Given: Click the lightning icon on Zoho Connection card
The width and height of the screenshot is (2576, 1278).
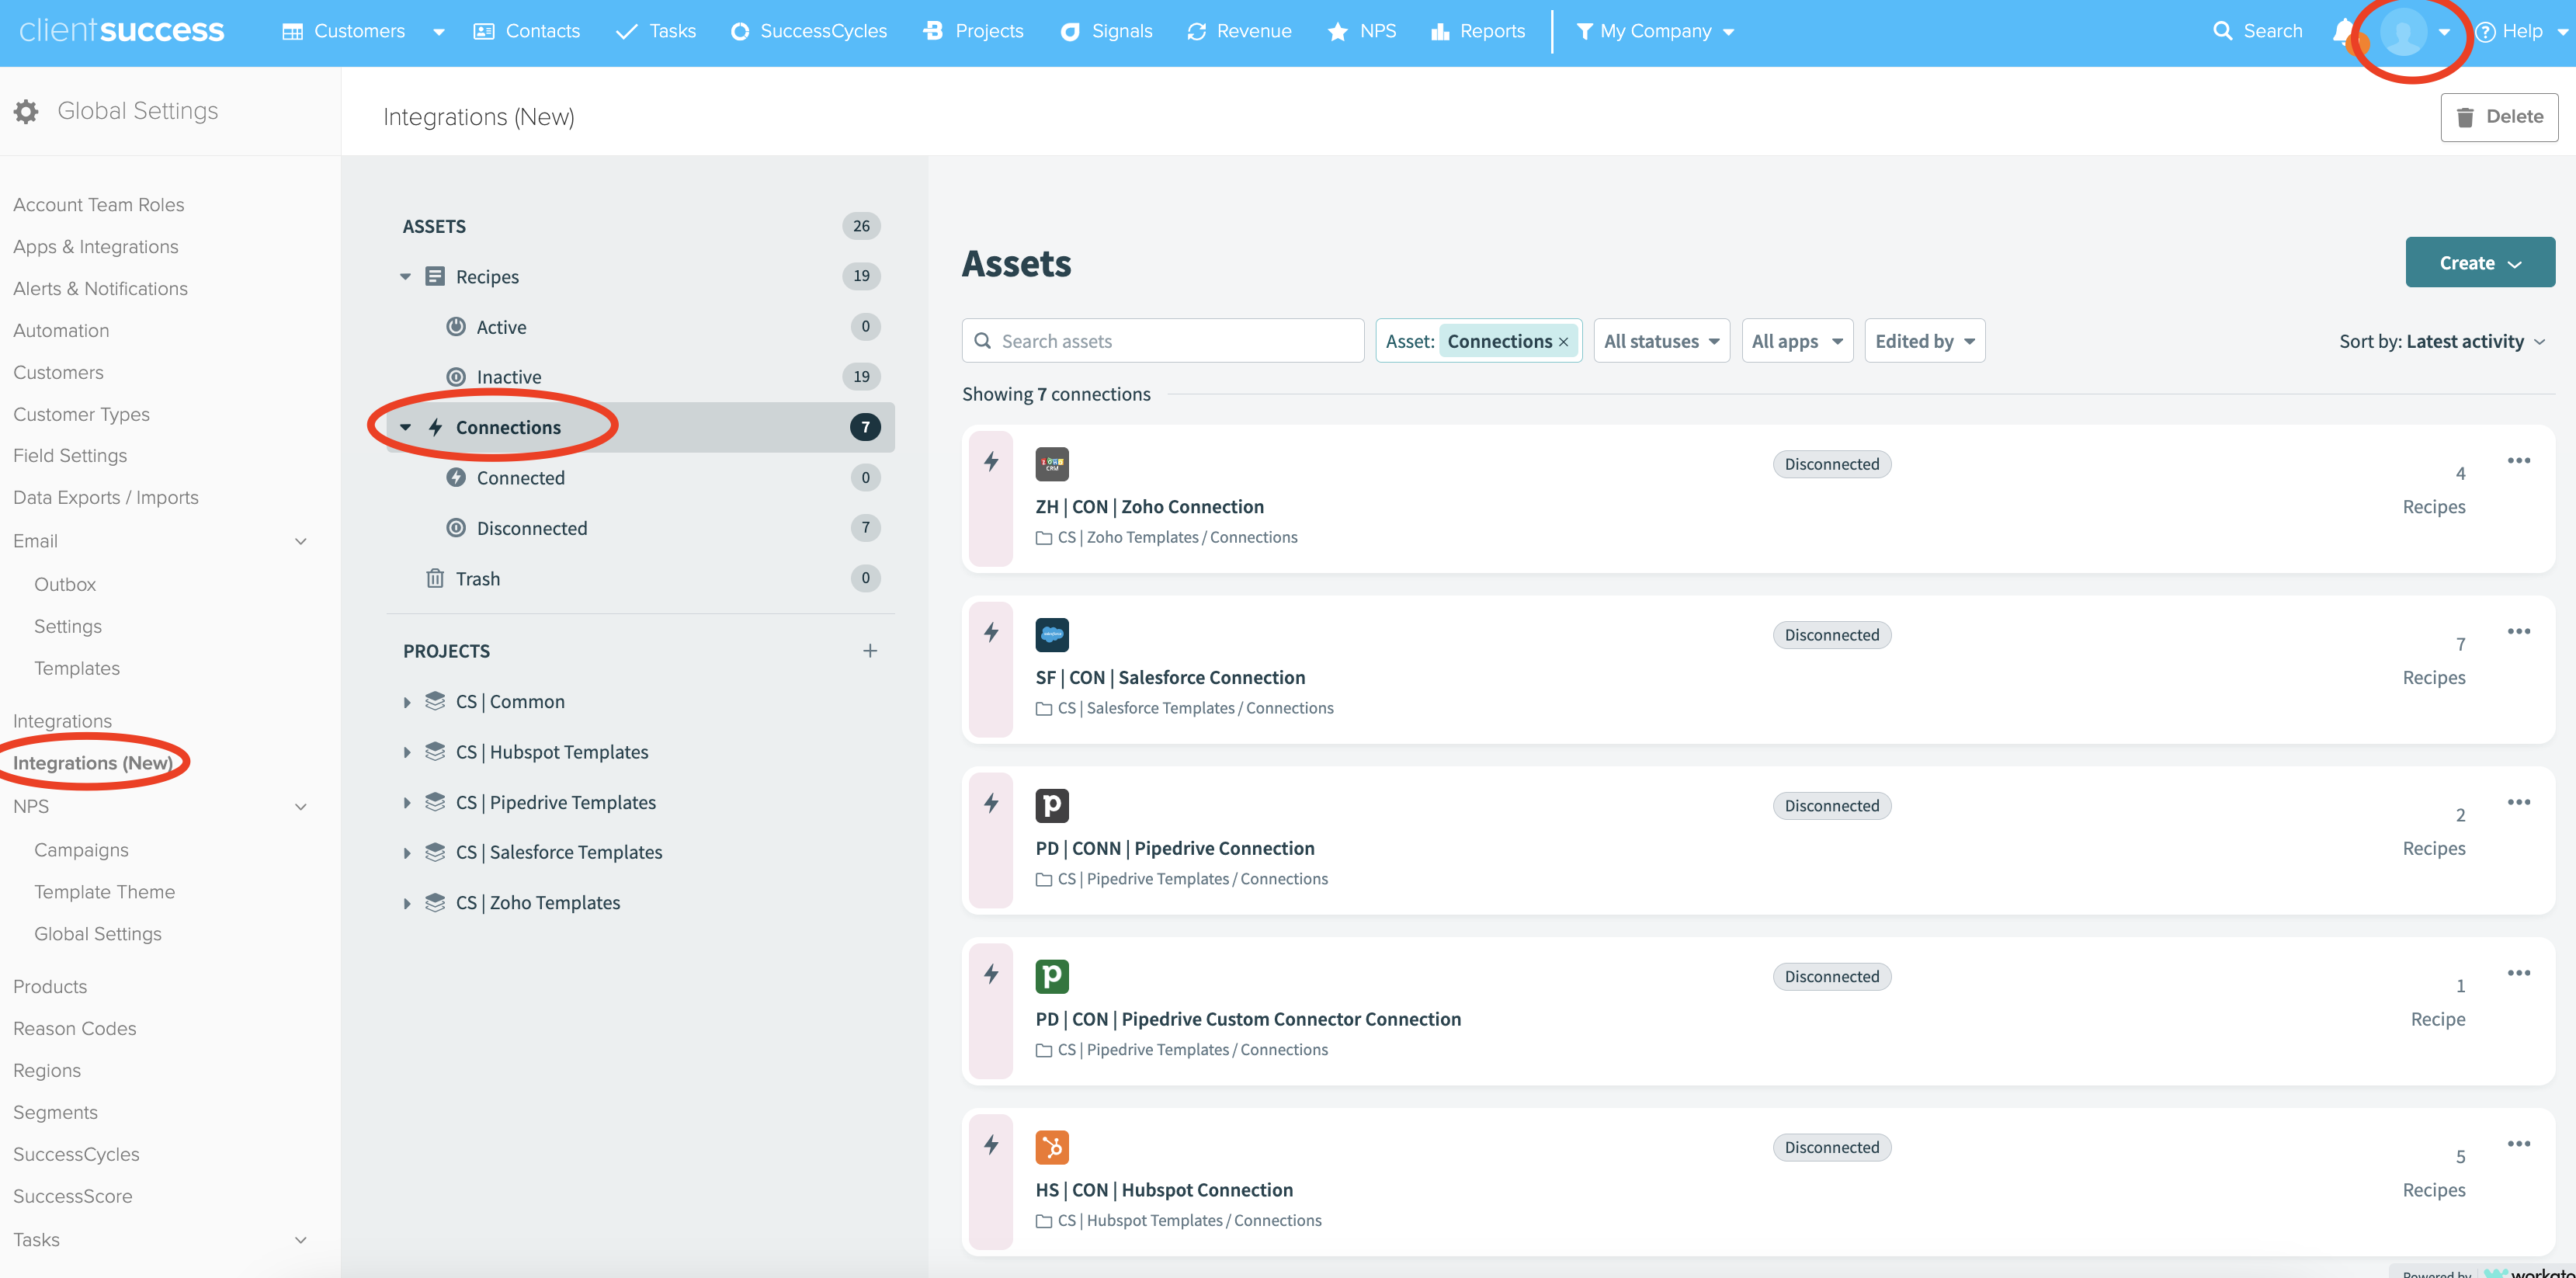Looking at the screenshot, I should pyautogui.click(x=991, y=461).
